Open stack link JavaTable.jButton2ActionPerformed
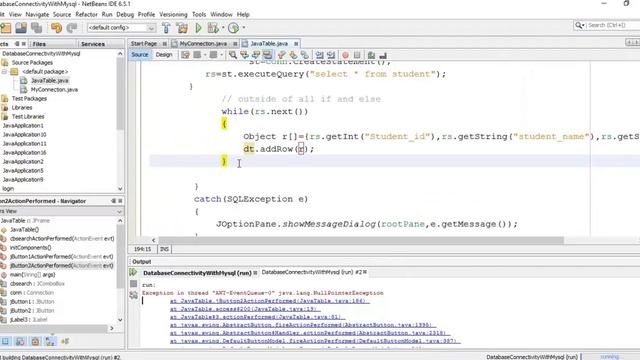This screenshot has width=640, height=360. pyautogui.click(x=269, y=301)
